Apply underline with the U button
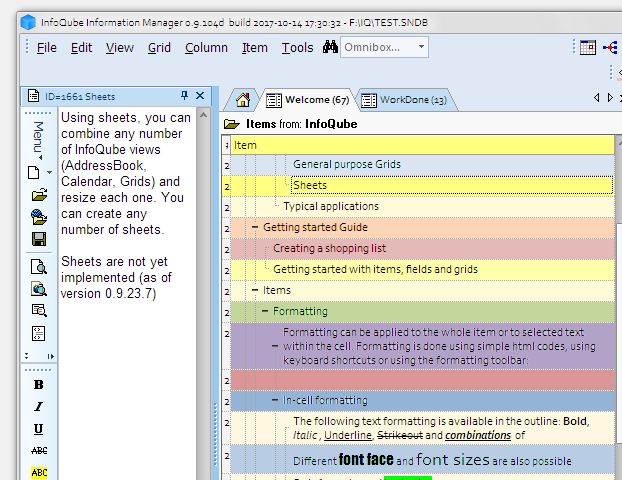 coord(38,429)
